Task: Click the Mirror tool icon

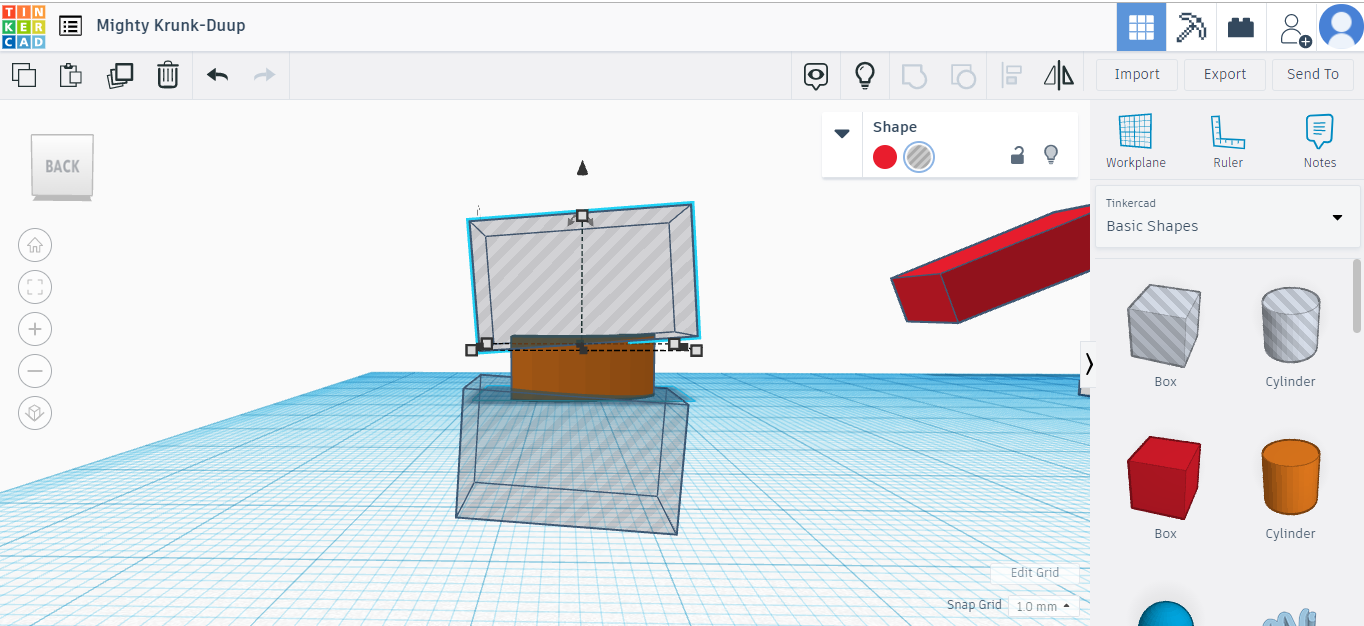Action: pyautogui.click(x=1059, y=75)
